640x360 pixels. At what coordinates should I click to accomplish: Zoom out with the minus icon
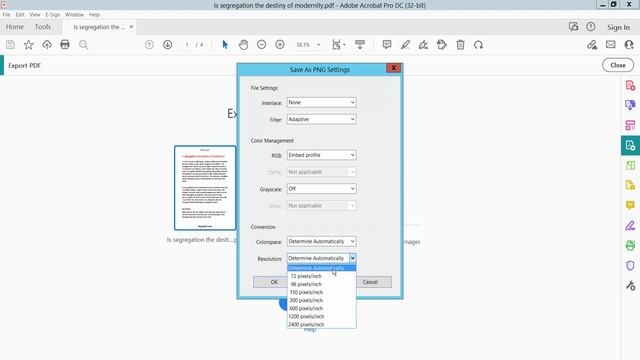[262, 44]
